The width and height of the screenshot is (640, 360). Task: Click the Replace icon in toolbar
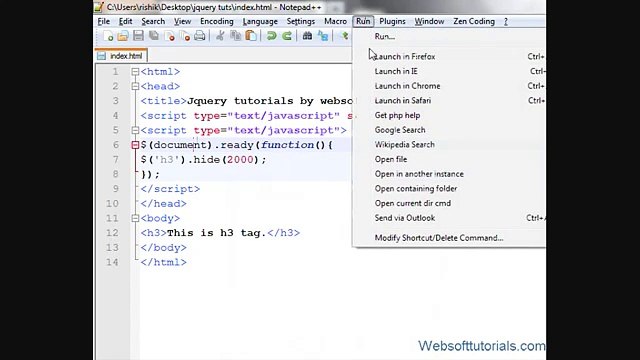click(x=323, y=36)
